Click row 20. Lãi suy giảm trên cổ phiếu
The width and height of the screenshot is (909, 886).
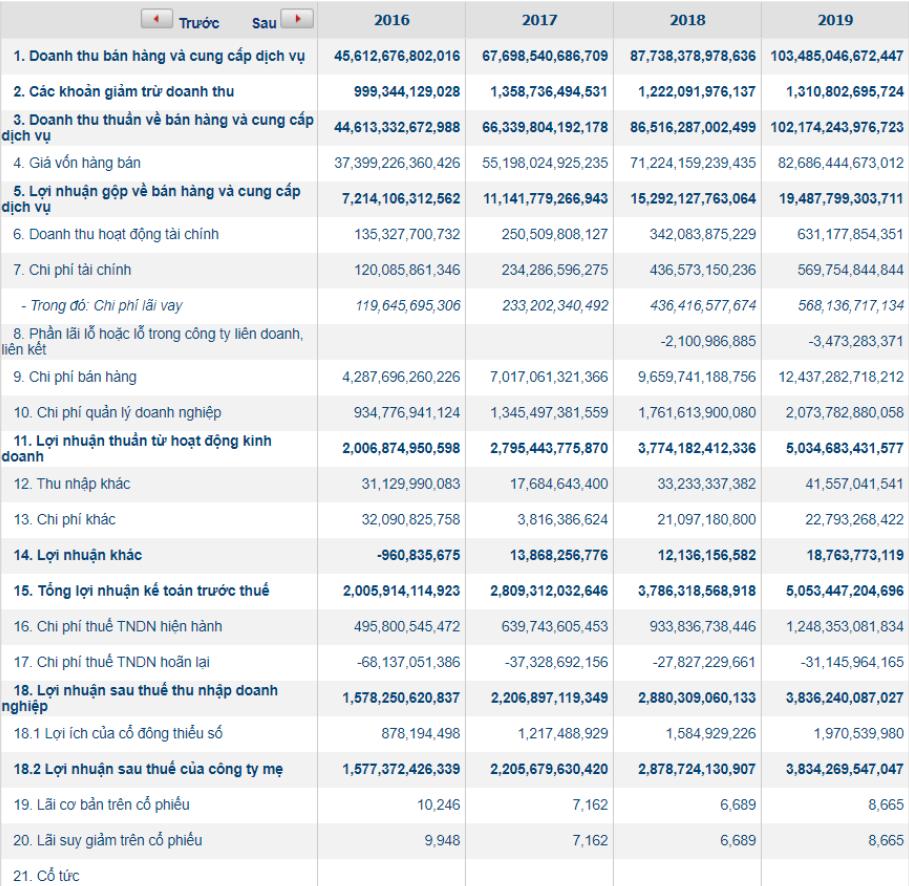tap(454, 841)
